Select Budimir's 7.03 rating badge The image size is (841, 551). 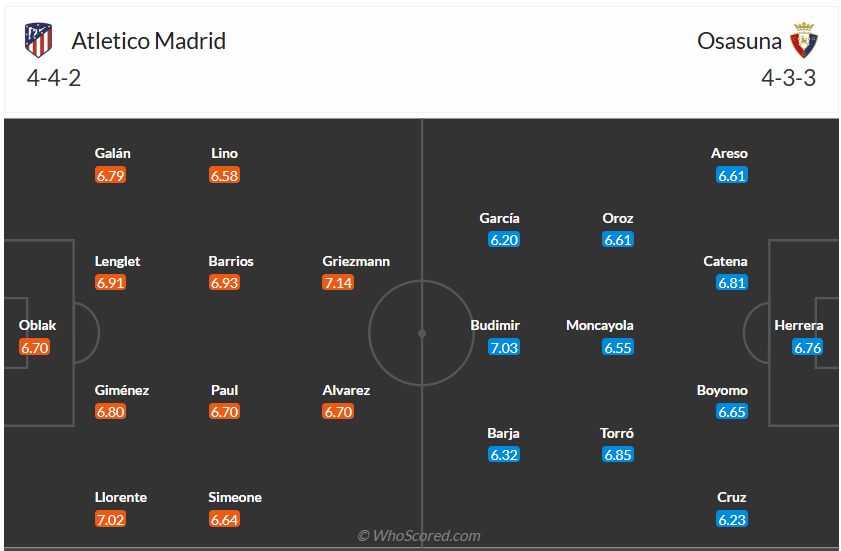tap(504, 347)
